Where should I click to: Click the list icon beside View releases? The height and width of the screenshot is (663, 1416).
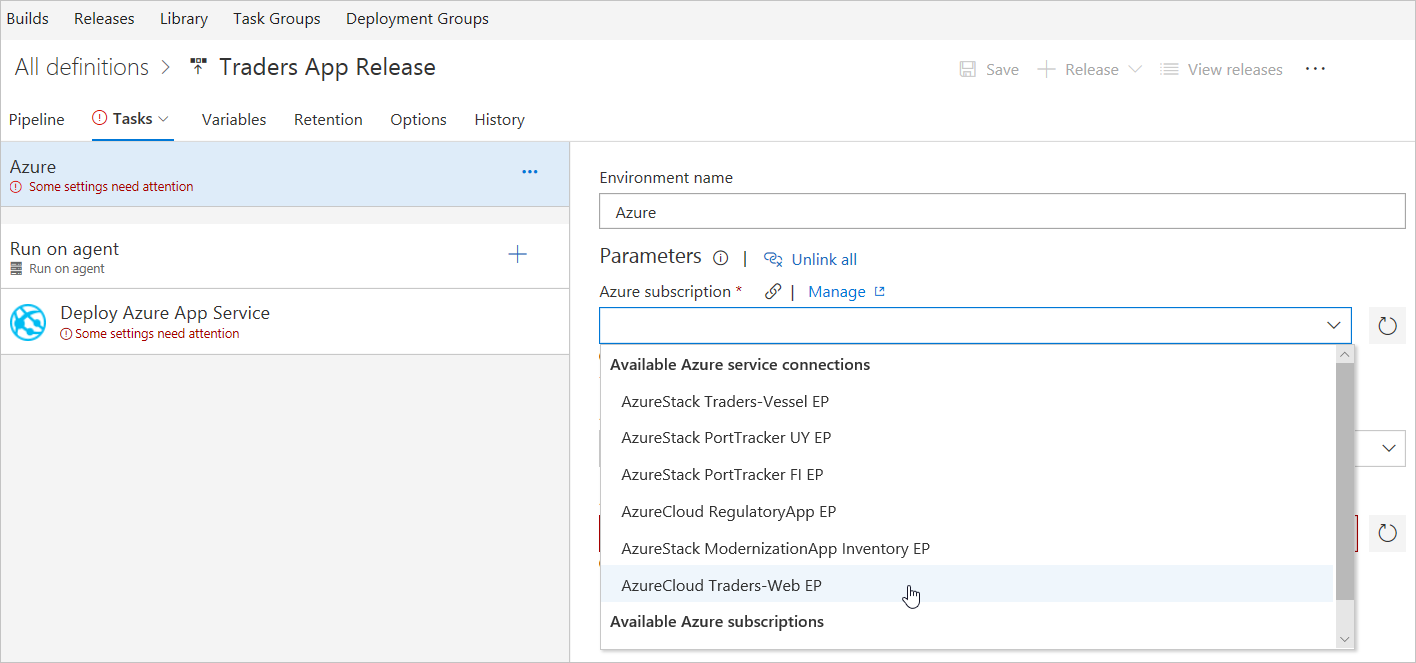(x=1169, y=69)
